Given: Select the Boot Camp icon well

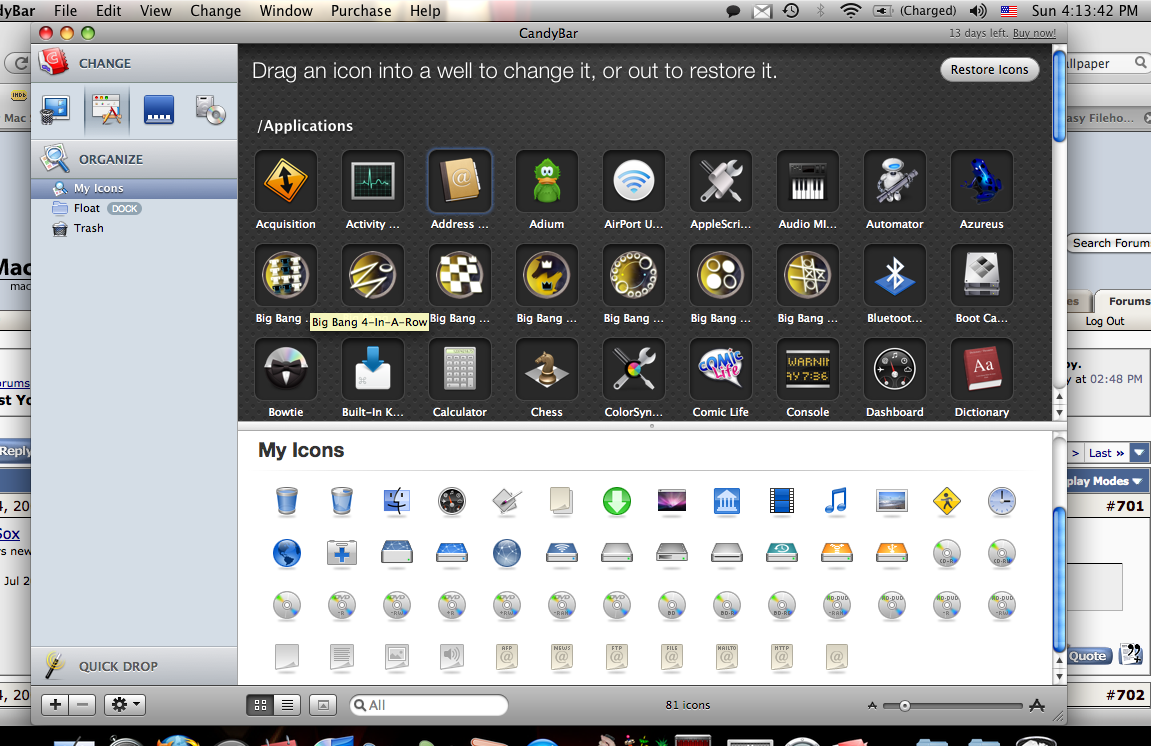Looking at the screenshot, I should tap(981, 275).
